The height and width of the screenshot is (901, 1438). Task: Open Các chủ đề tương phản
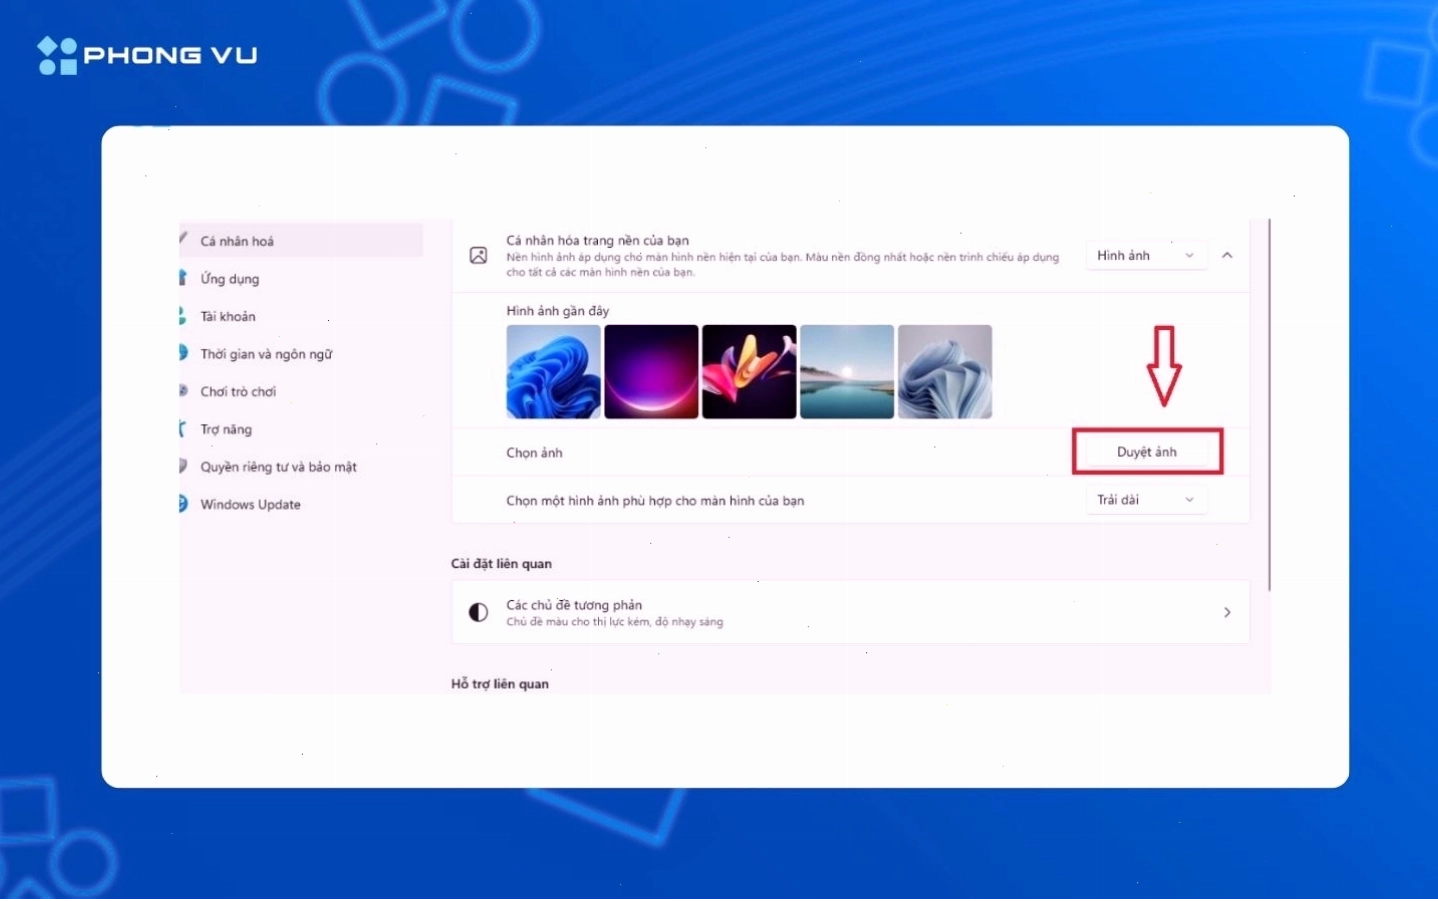[x=851, y=612]
